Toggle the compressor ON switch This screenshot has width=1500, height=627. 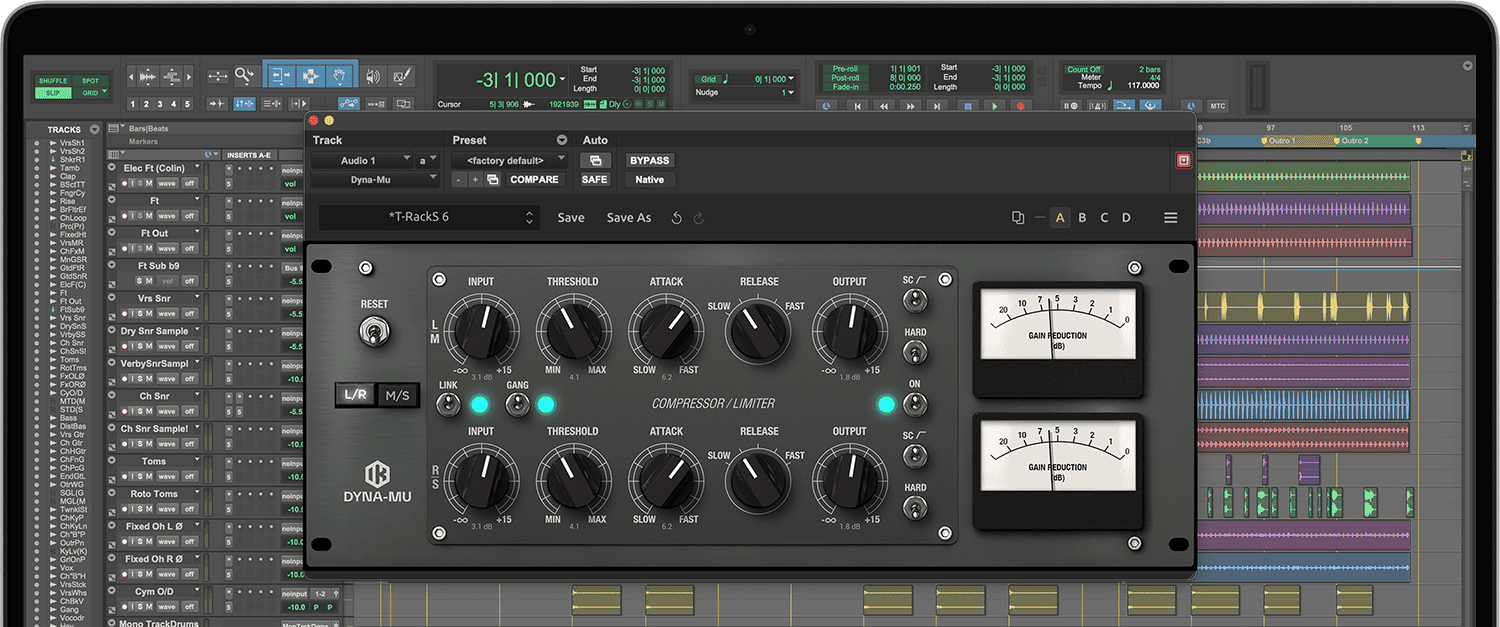pyautogui.click(x=914, y=404)
